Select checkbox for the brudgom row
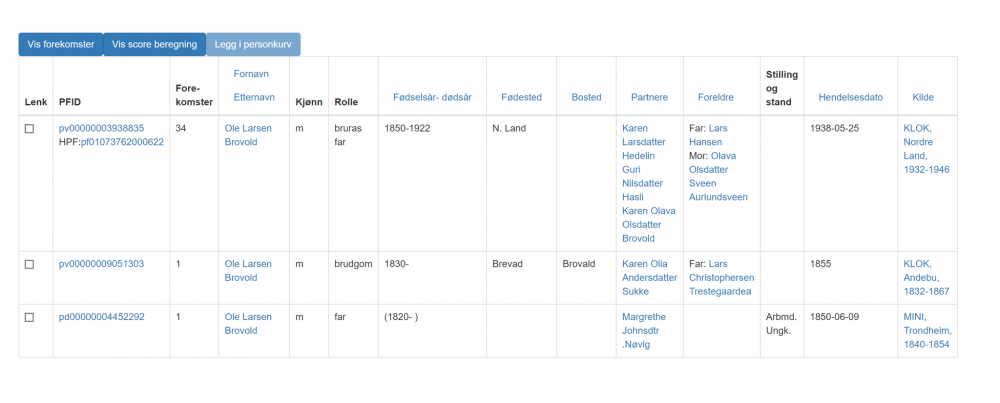1000x403 pixels. 29,264
